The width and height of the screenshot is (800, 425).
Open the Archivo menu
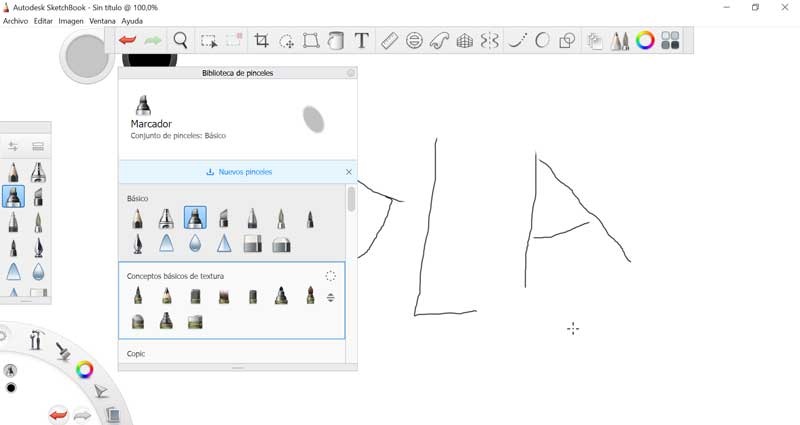pyautogui.click(x=15, y=21)
